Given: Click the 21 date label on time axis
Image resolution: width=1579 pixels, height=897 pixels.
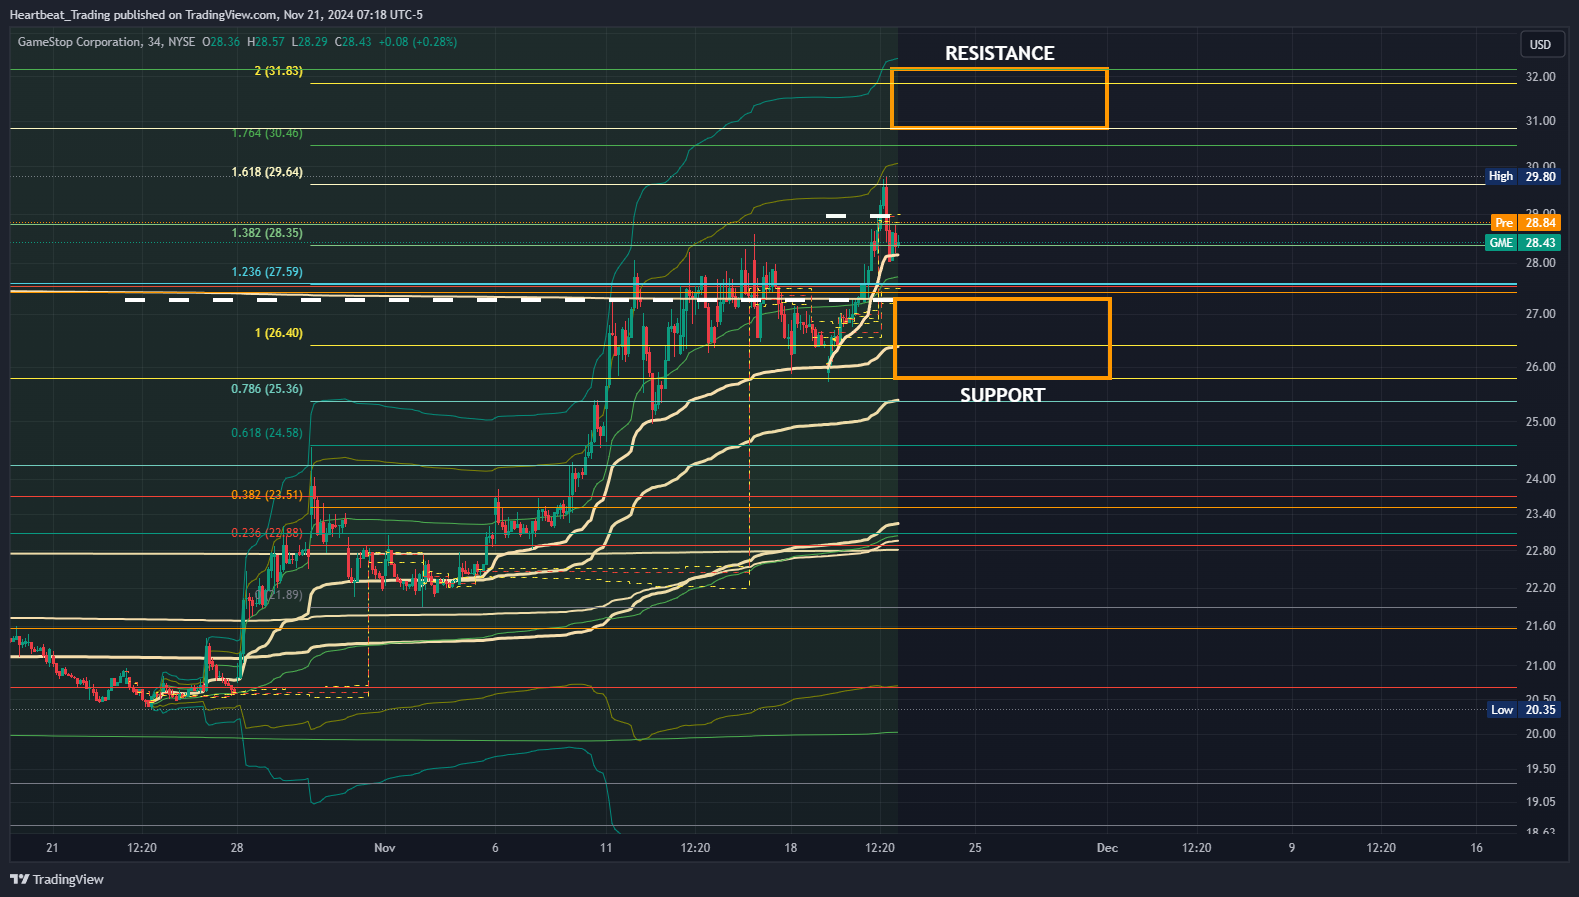Looking at the screenshot, I should [x=52, y=848].
